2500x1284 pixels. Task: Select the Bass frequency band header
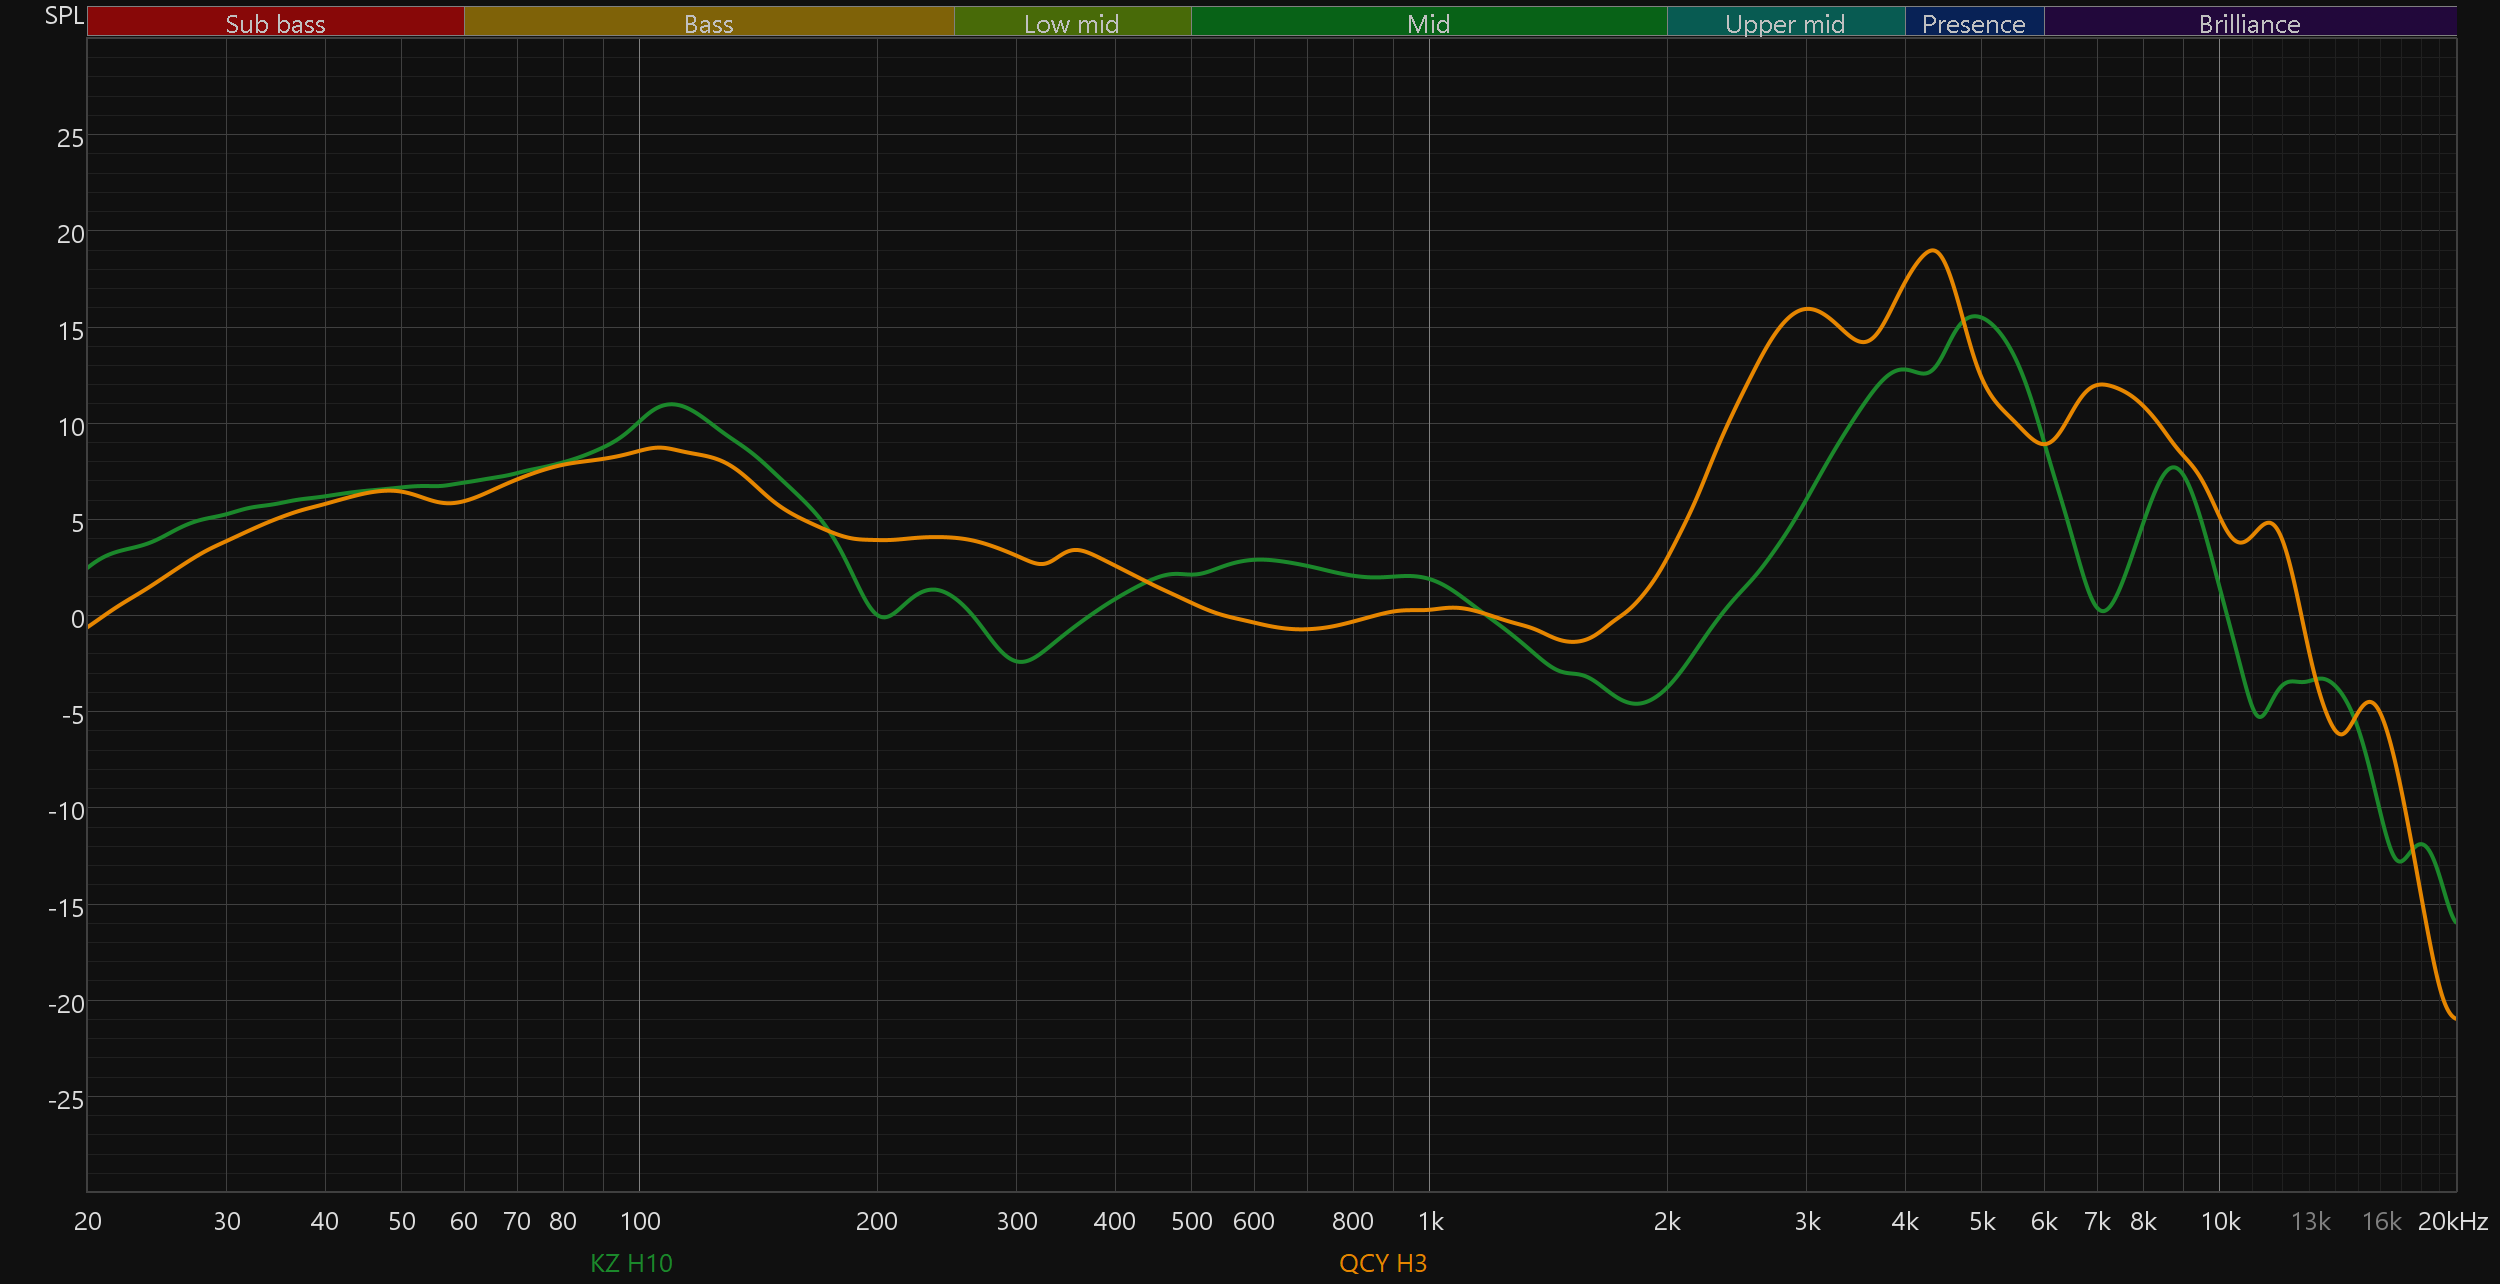[x=708, y=23]
